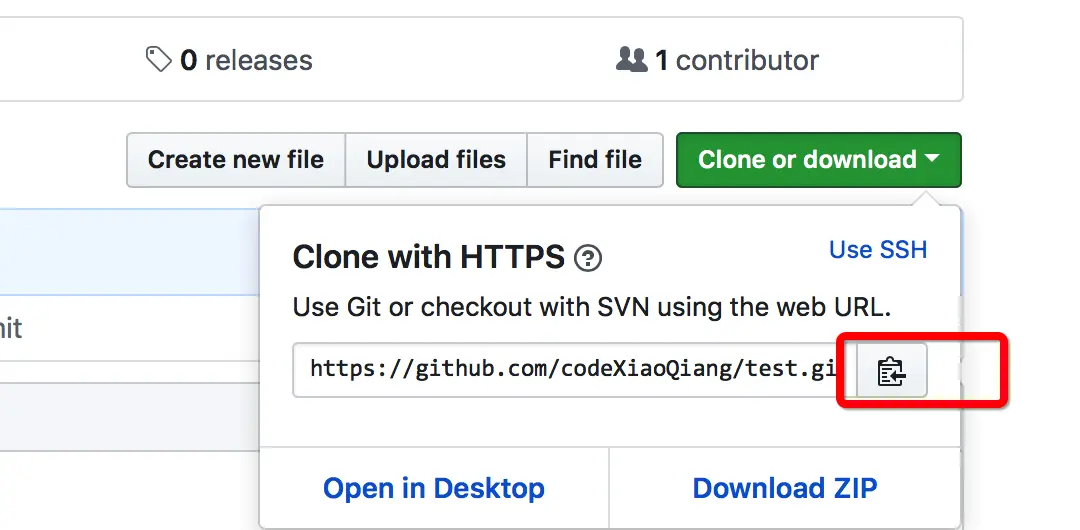
Task: Choose Open in Desktop
Action: click(434, 488)
